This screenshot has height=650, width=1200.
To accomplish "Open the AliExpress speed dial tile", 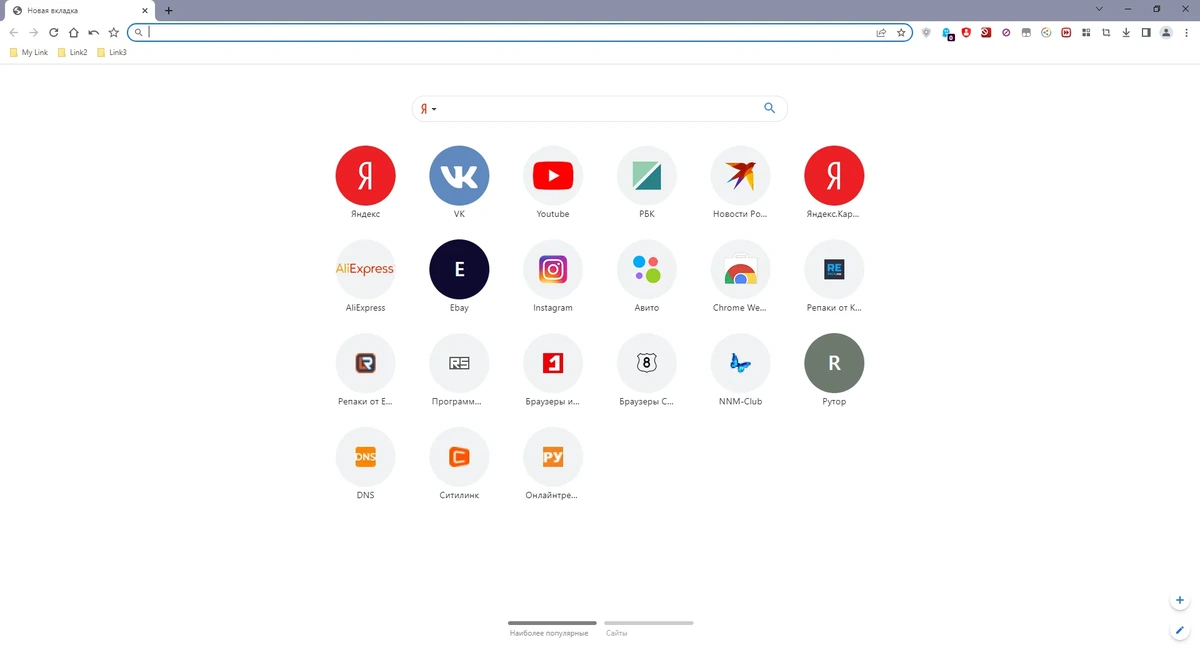I will coord(365,270).
